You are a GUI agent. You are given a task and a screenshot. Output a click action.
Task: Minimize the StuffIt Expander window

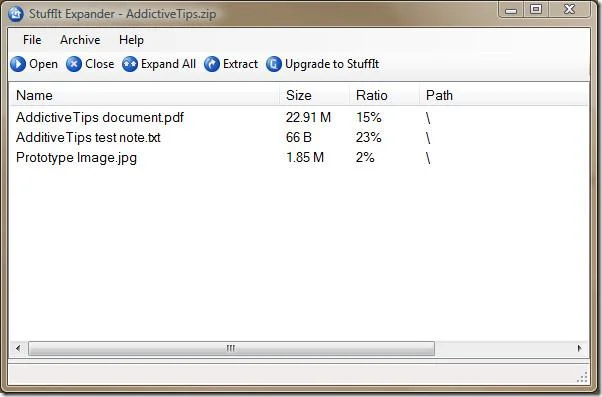click(511, 10)
